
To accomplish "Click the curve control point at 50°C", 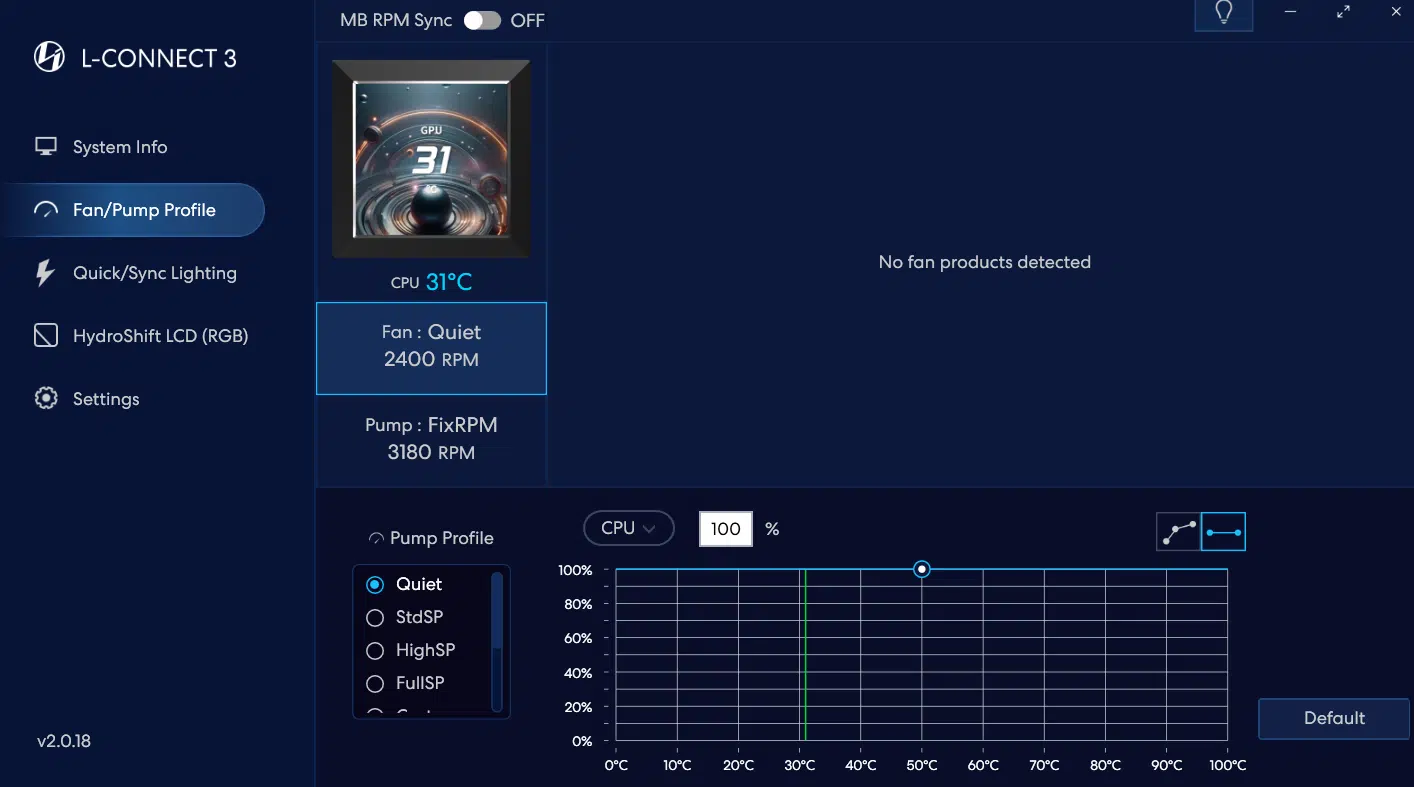I will click(x=922, y=570).
